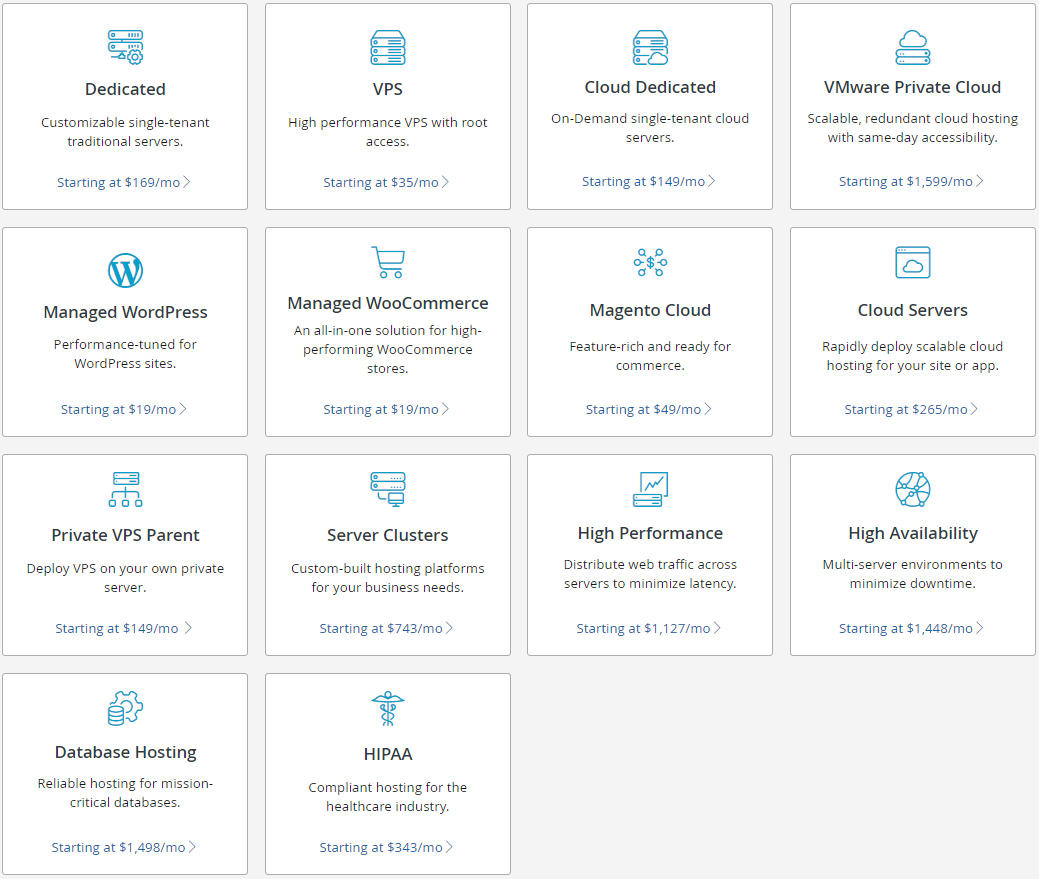The width and height of the screenshot is (1039, 879).
Task: Select the Database Hosting heading
Action: pyautogui.click(x=125, y=752)
